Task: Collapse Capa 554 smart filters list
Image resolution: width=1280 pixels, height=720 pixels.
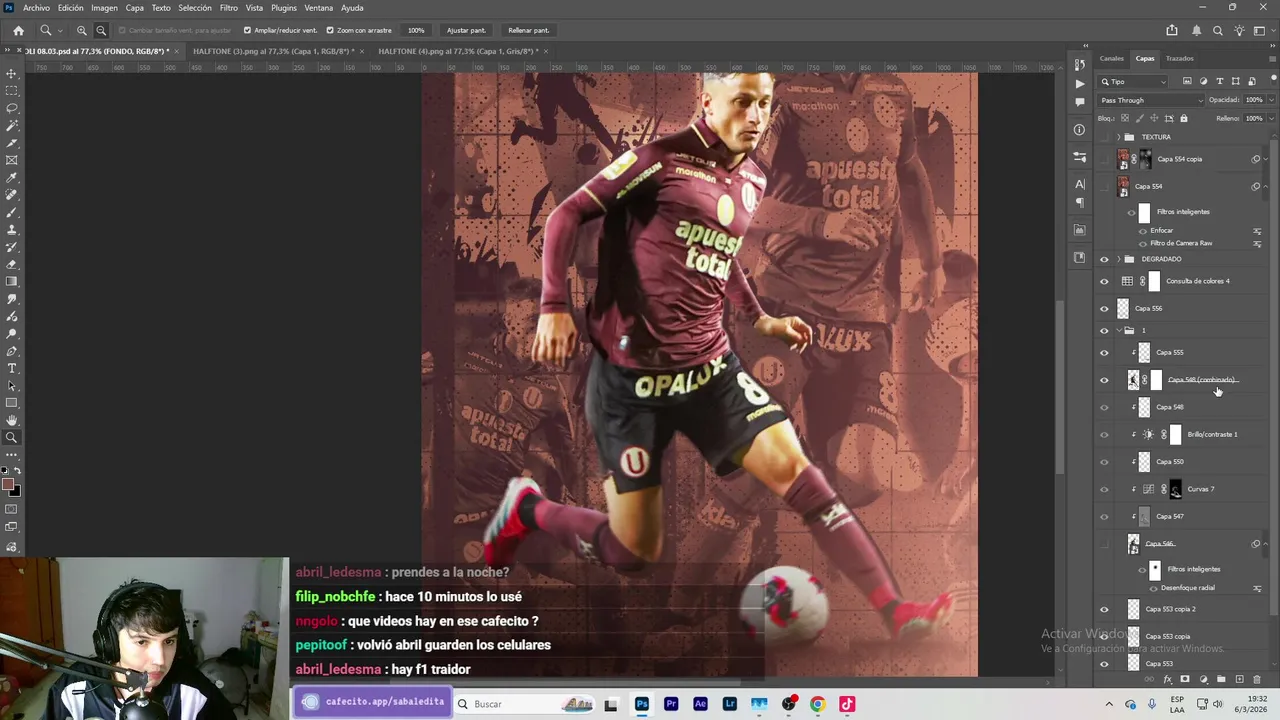Action: [1266, 186]
